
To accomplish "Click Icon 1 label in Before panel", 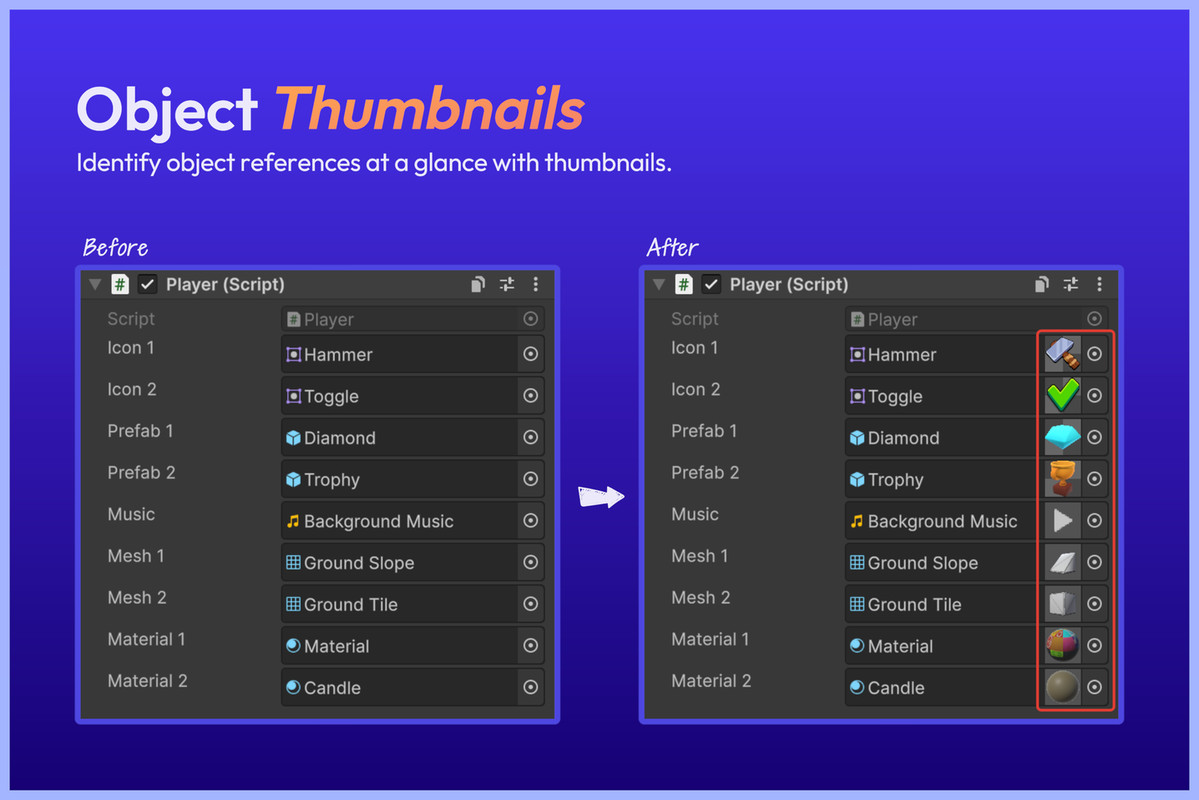I will (x=131, y=348).
